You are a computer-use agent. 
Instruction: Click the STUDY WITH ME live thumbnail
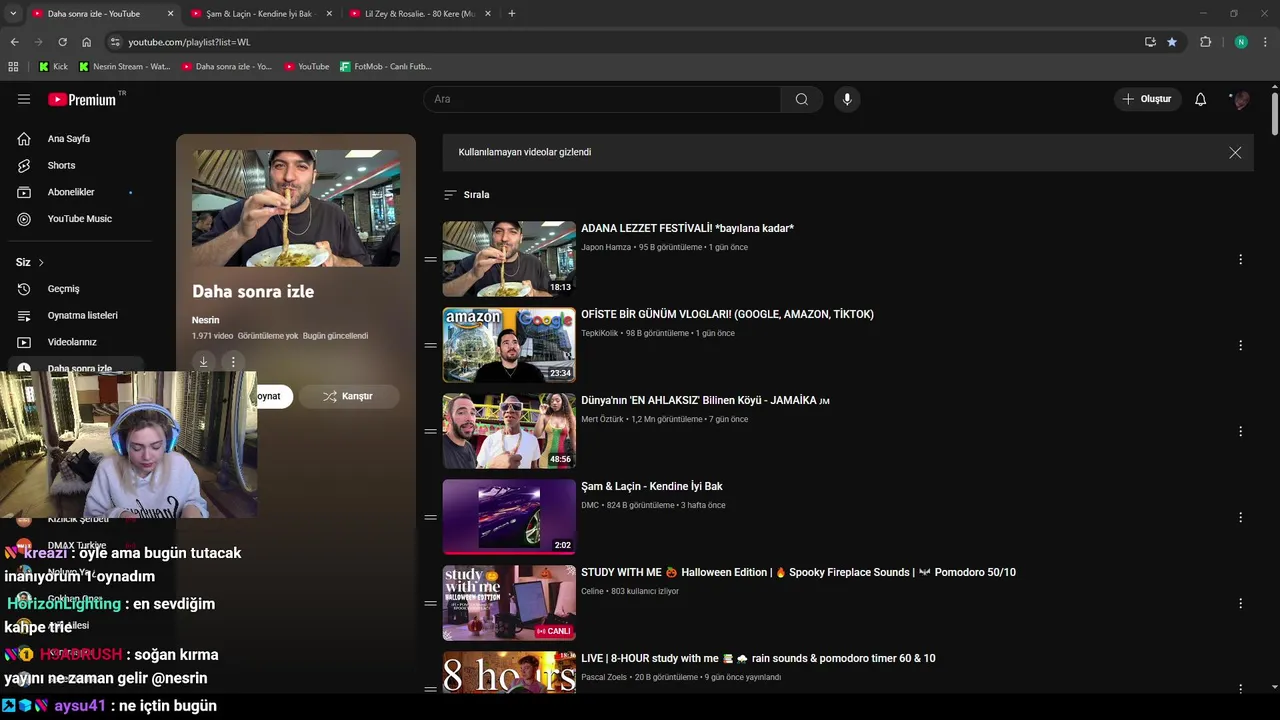tap(509, 603)
